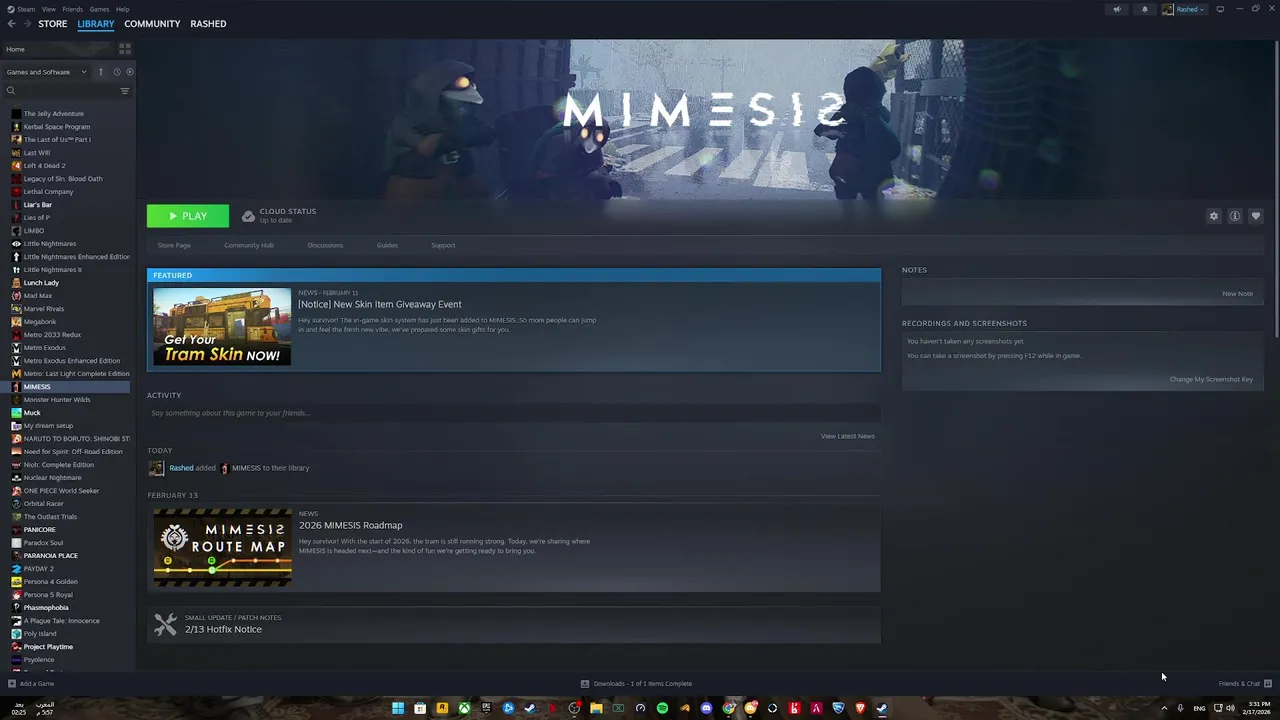Open Downloads status at bottom bar
The height and width of the screenshot is (720, 1280).
tap(636, 684)
